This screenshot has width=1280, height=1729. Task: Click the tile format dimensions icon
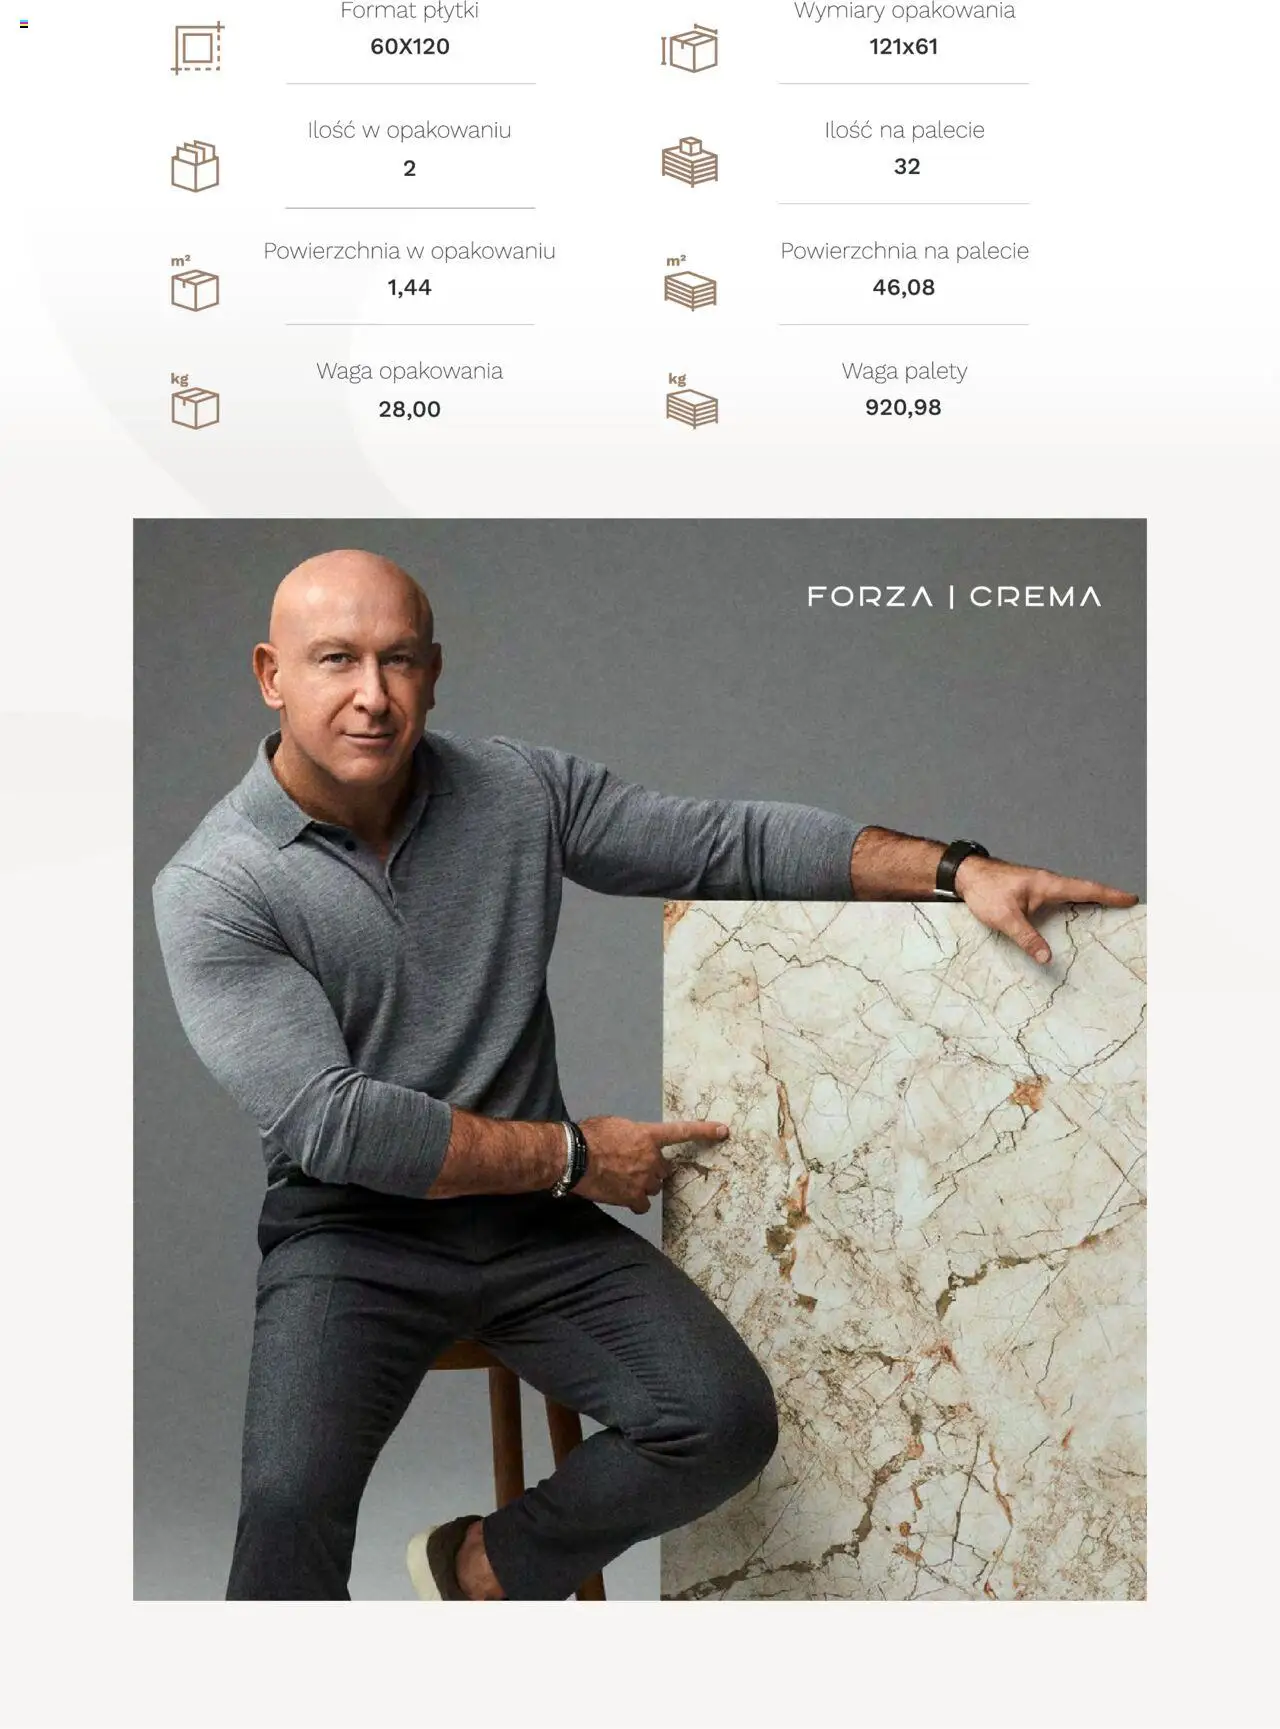(x=197, y=48)
